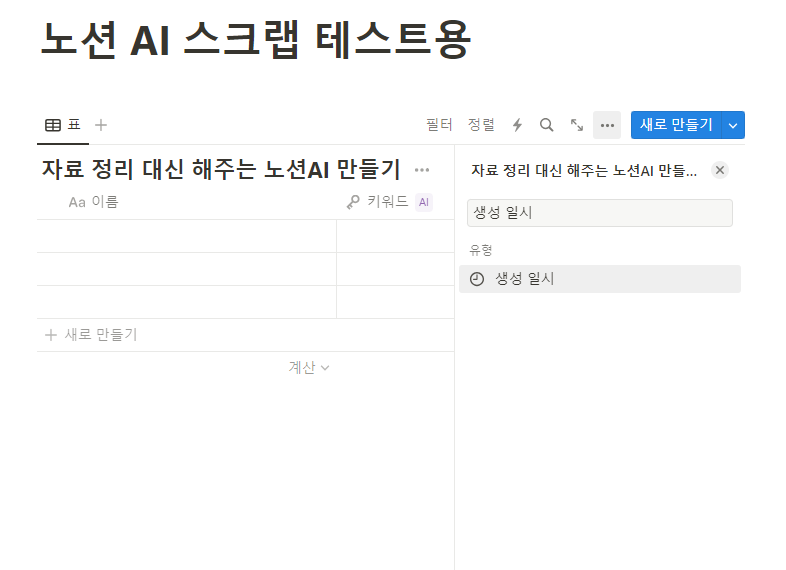Click the database title 자료 정리 대신 해주는 노션AI 만들기
The width and height of the screenshot is (786, 570).
(x=221, y=169)
